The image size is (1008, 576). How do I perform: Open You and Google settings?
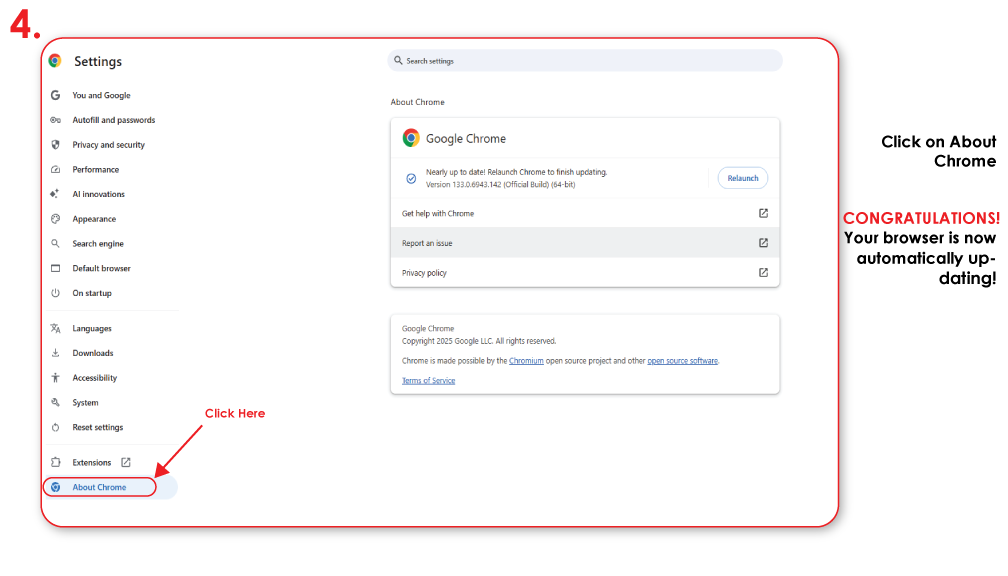pyautogui.click(x=102, y=95)
